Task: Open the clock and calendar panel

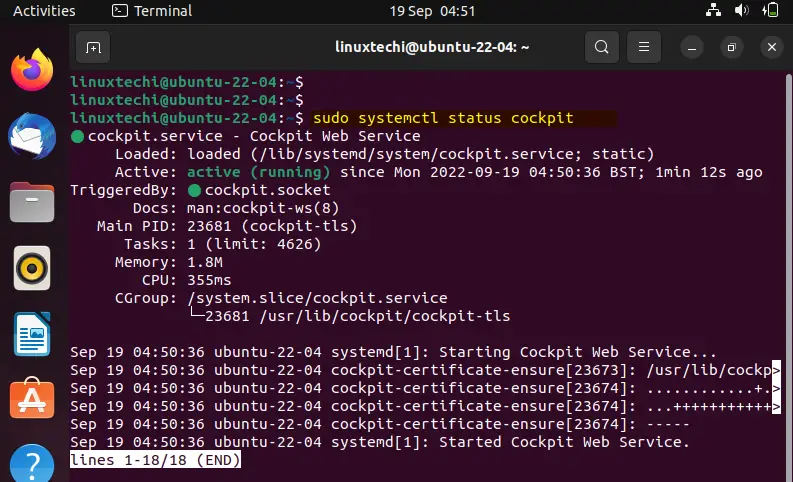Action: [432, 11]
